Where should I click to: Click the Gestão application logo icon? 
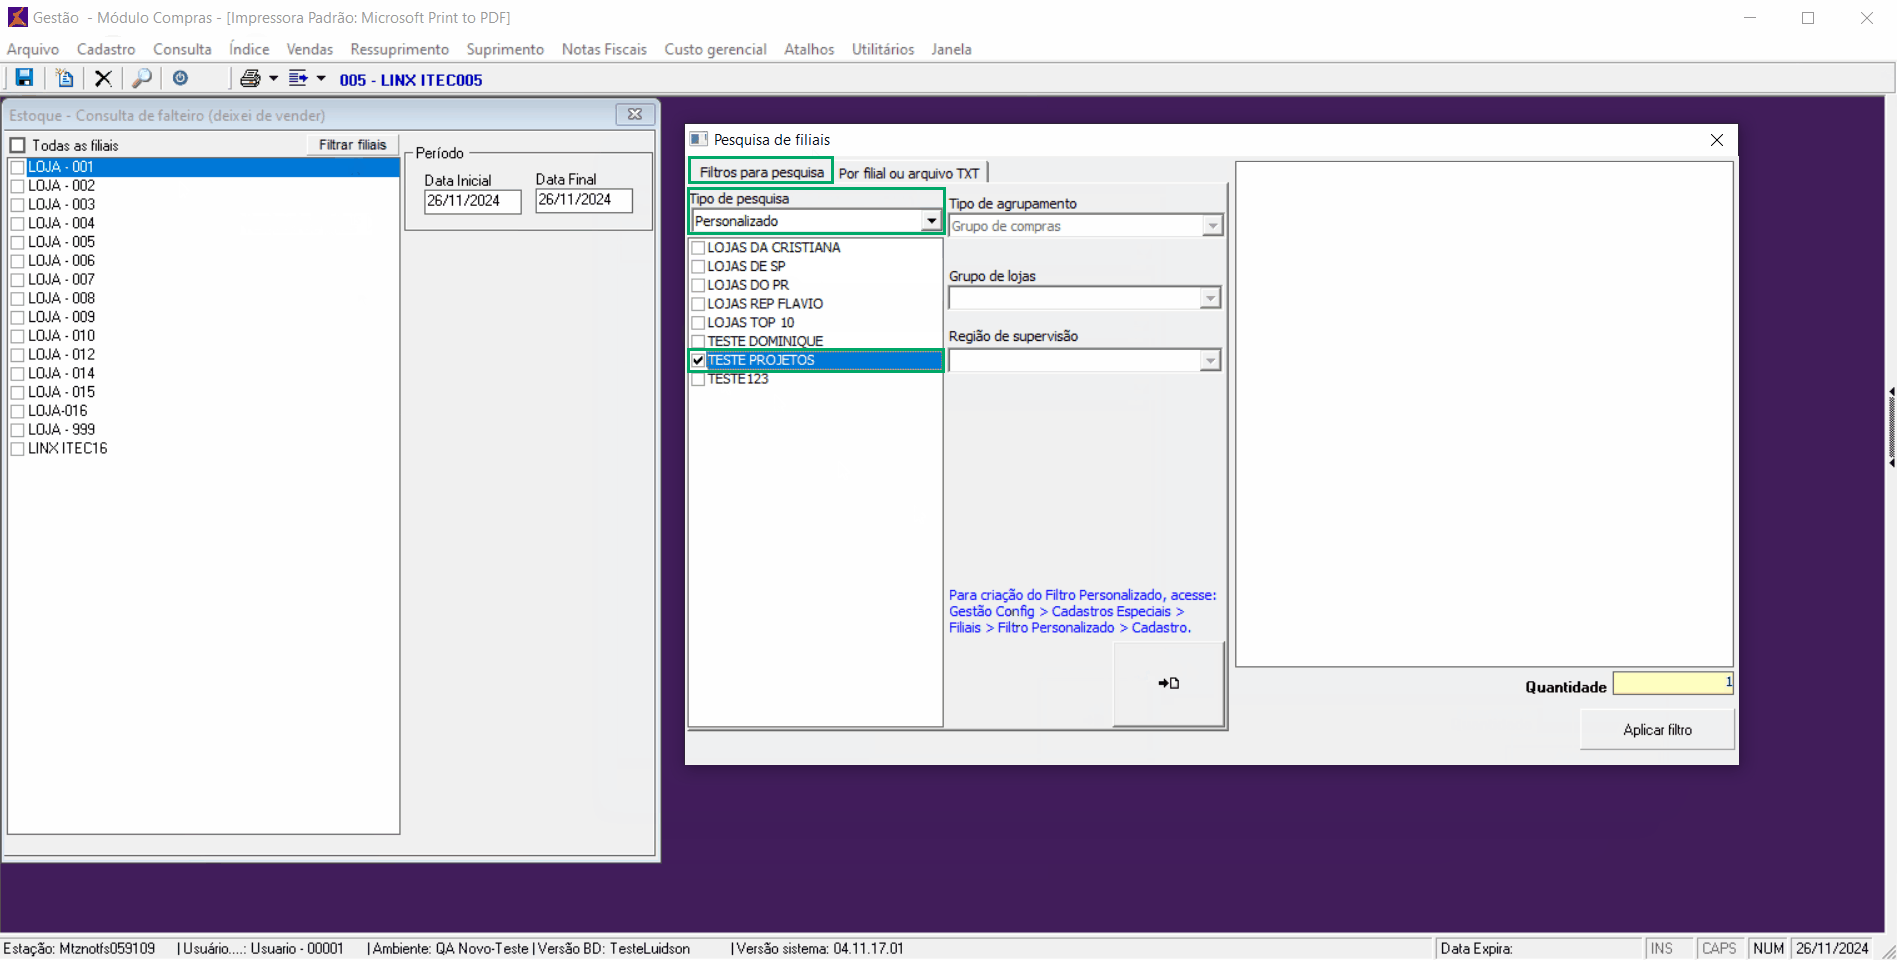coord(18,17)
